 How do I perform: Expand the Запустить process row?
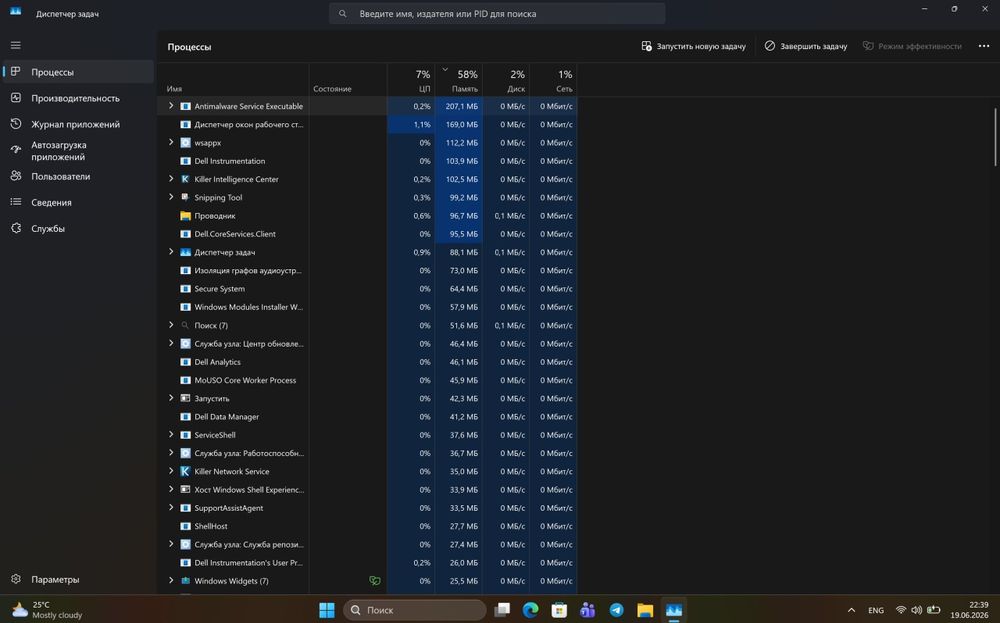click(171, 398)
